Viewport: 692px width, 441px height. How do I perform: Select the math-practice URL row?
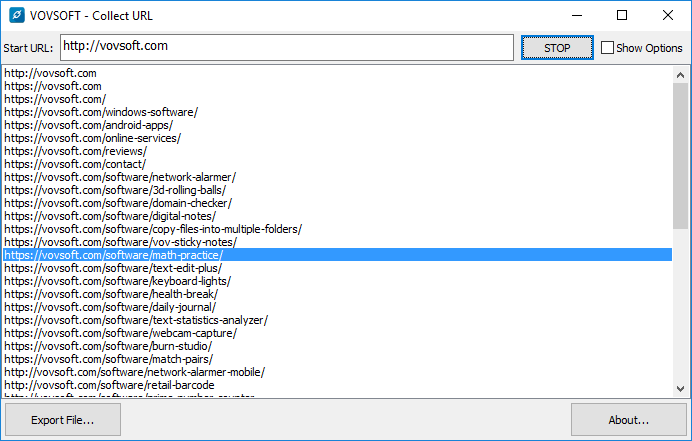tap(113, 255)
